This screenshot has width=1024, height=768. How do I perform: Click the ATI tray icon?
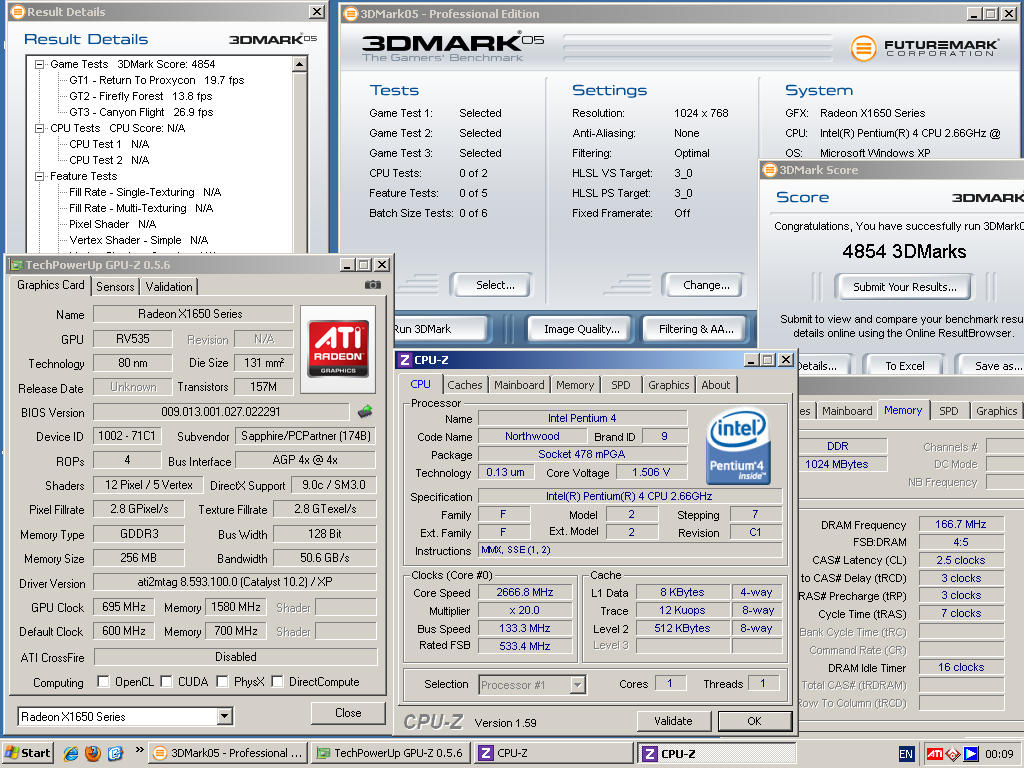[934, 754]
